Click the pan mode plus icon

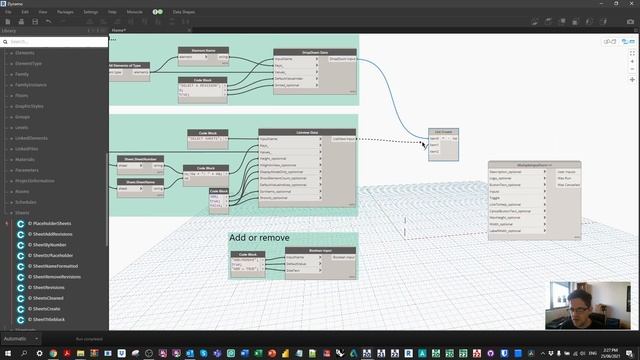(632, 80)
